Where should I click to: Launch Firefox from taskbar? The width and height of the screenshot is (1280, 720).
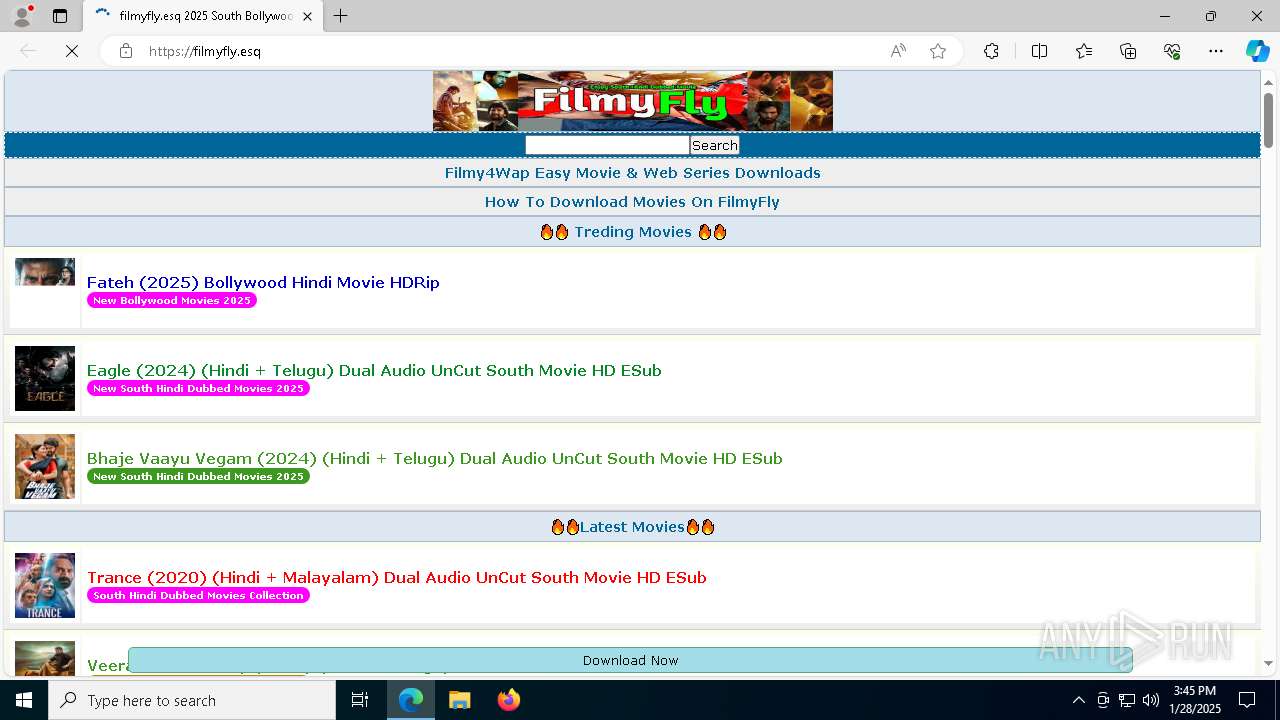click(x=508, y=700)
